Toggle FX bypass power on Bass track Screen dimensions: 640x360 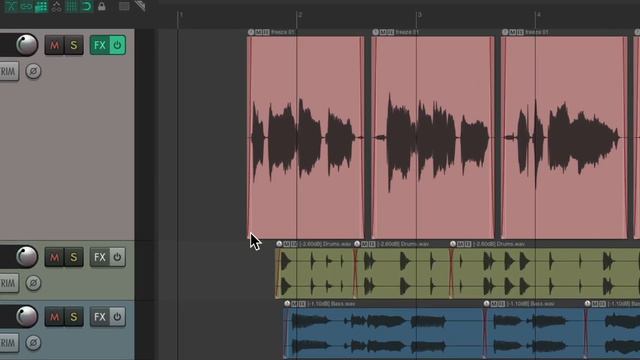(x=117, y=317)
